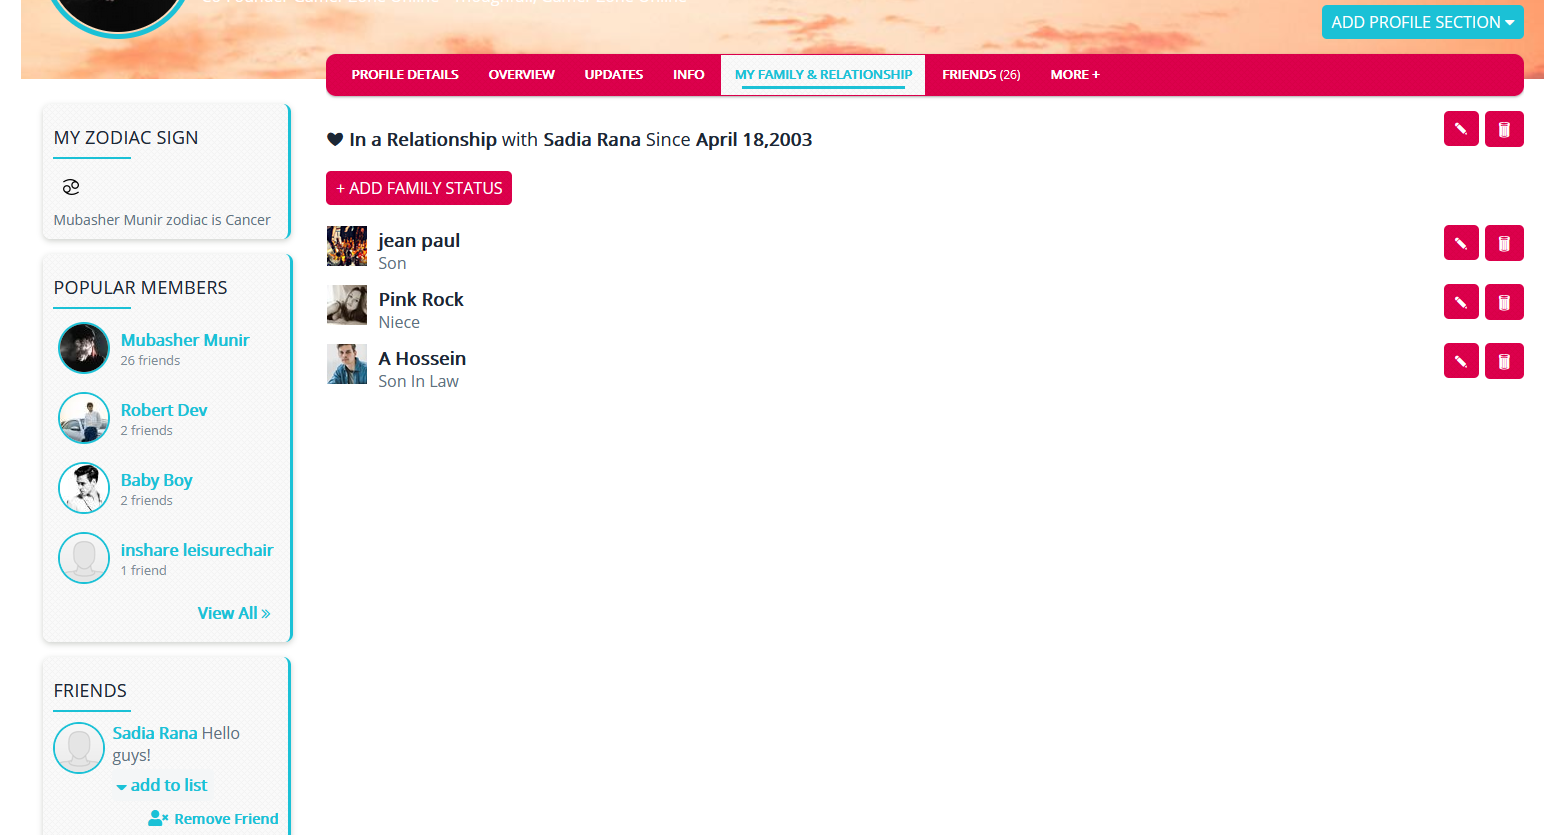Screen dimensions: 1562x835
Task: Open Robert Dev's profile link
Action: coord(164,410)
